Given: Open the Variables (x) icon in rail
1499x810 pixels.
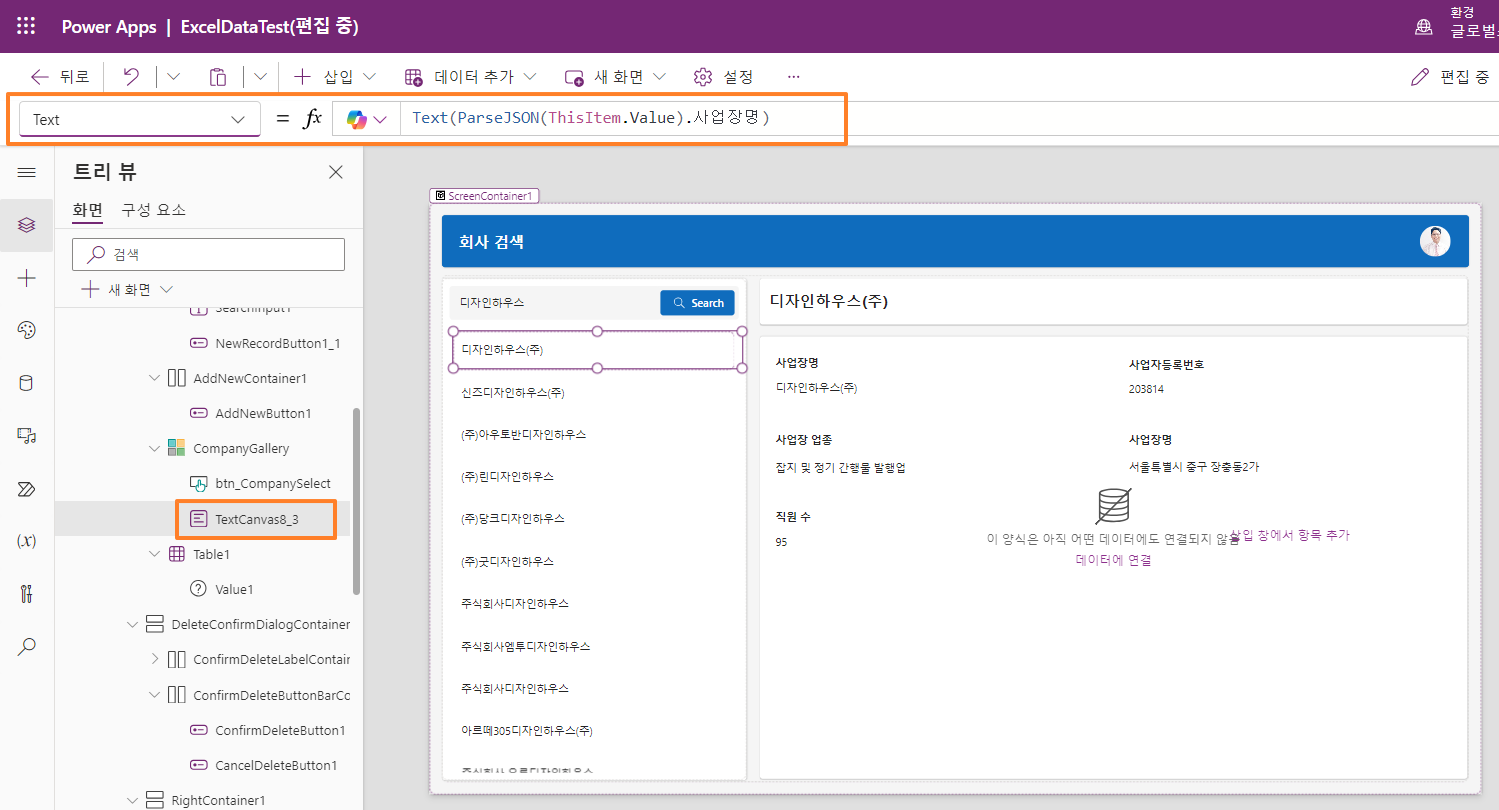Looking at the screenshot, I should point(27,541).
